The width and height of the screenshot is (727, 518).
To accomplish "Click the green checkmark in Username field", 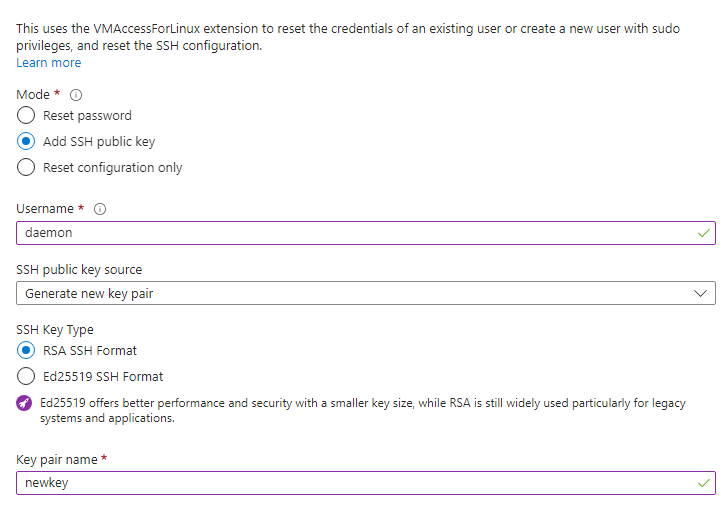I will pos(704,232).
